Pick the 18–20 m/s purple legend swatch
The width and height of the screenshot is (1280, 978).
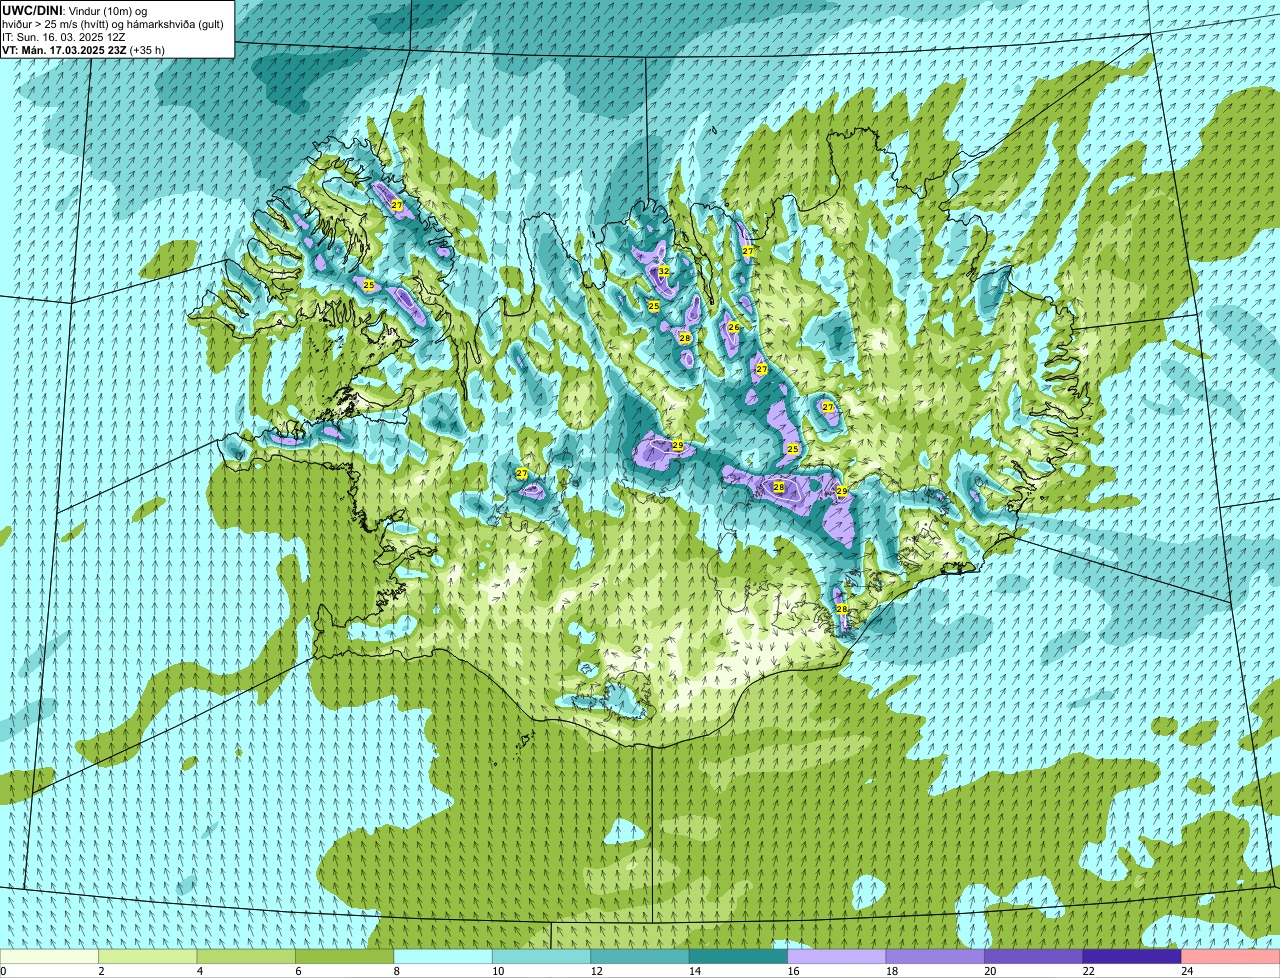coord(935,956)
